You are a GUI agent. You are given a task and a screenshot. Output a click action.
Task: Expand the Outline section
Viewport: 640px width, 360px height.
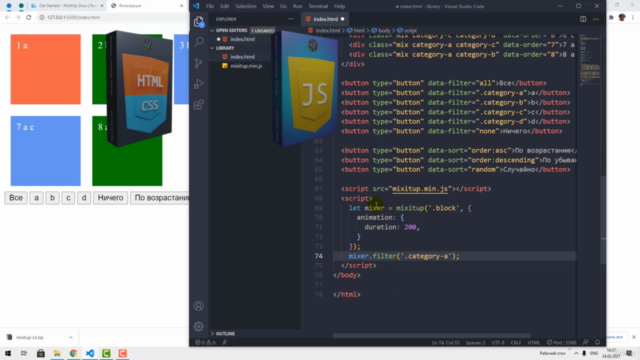coord(225,333)
